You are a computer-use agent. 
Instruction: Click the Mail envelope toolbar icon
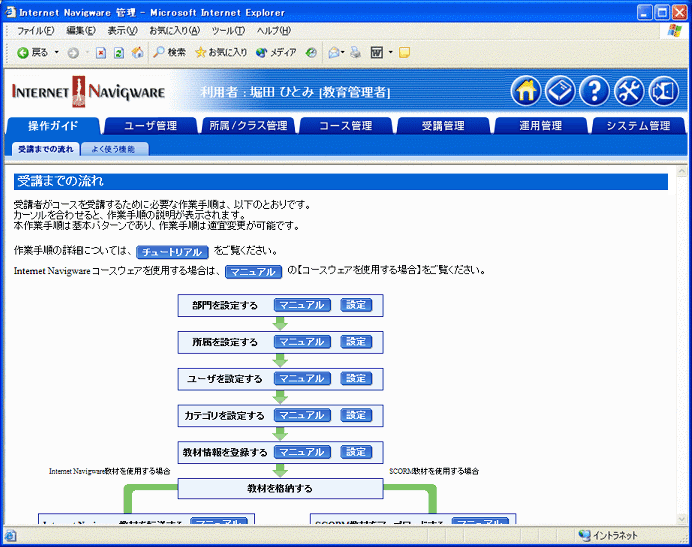click(334, 53)
